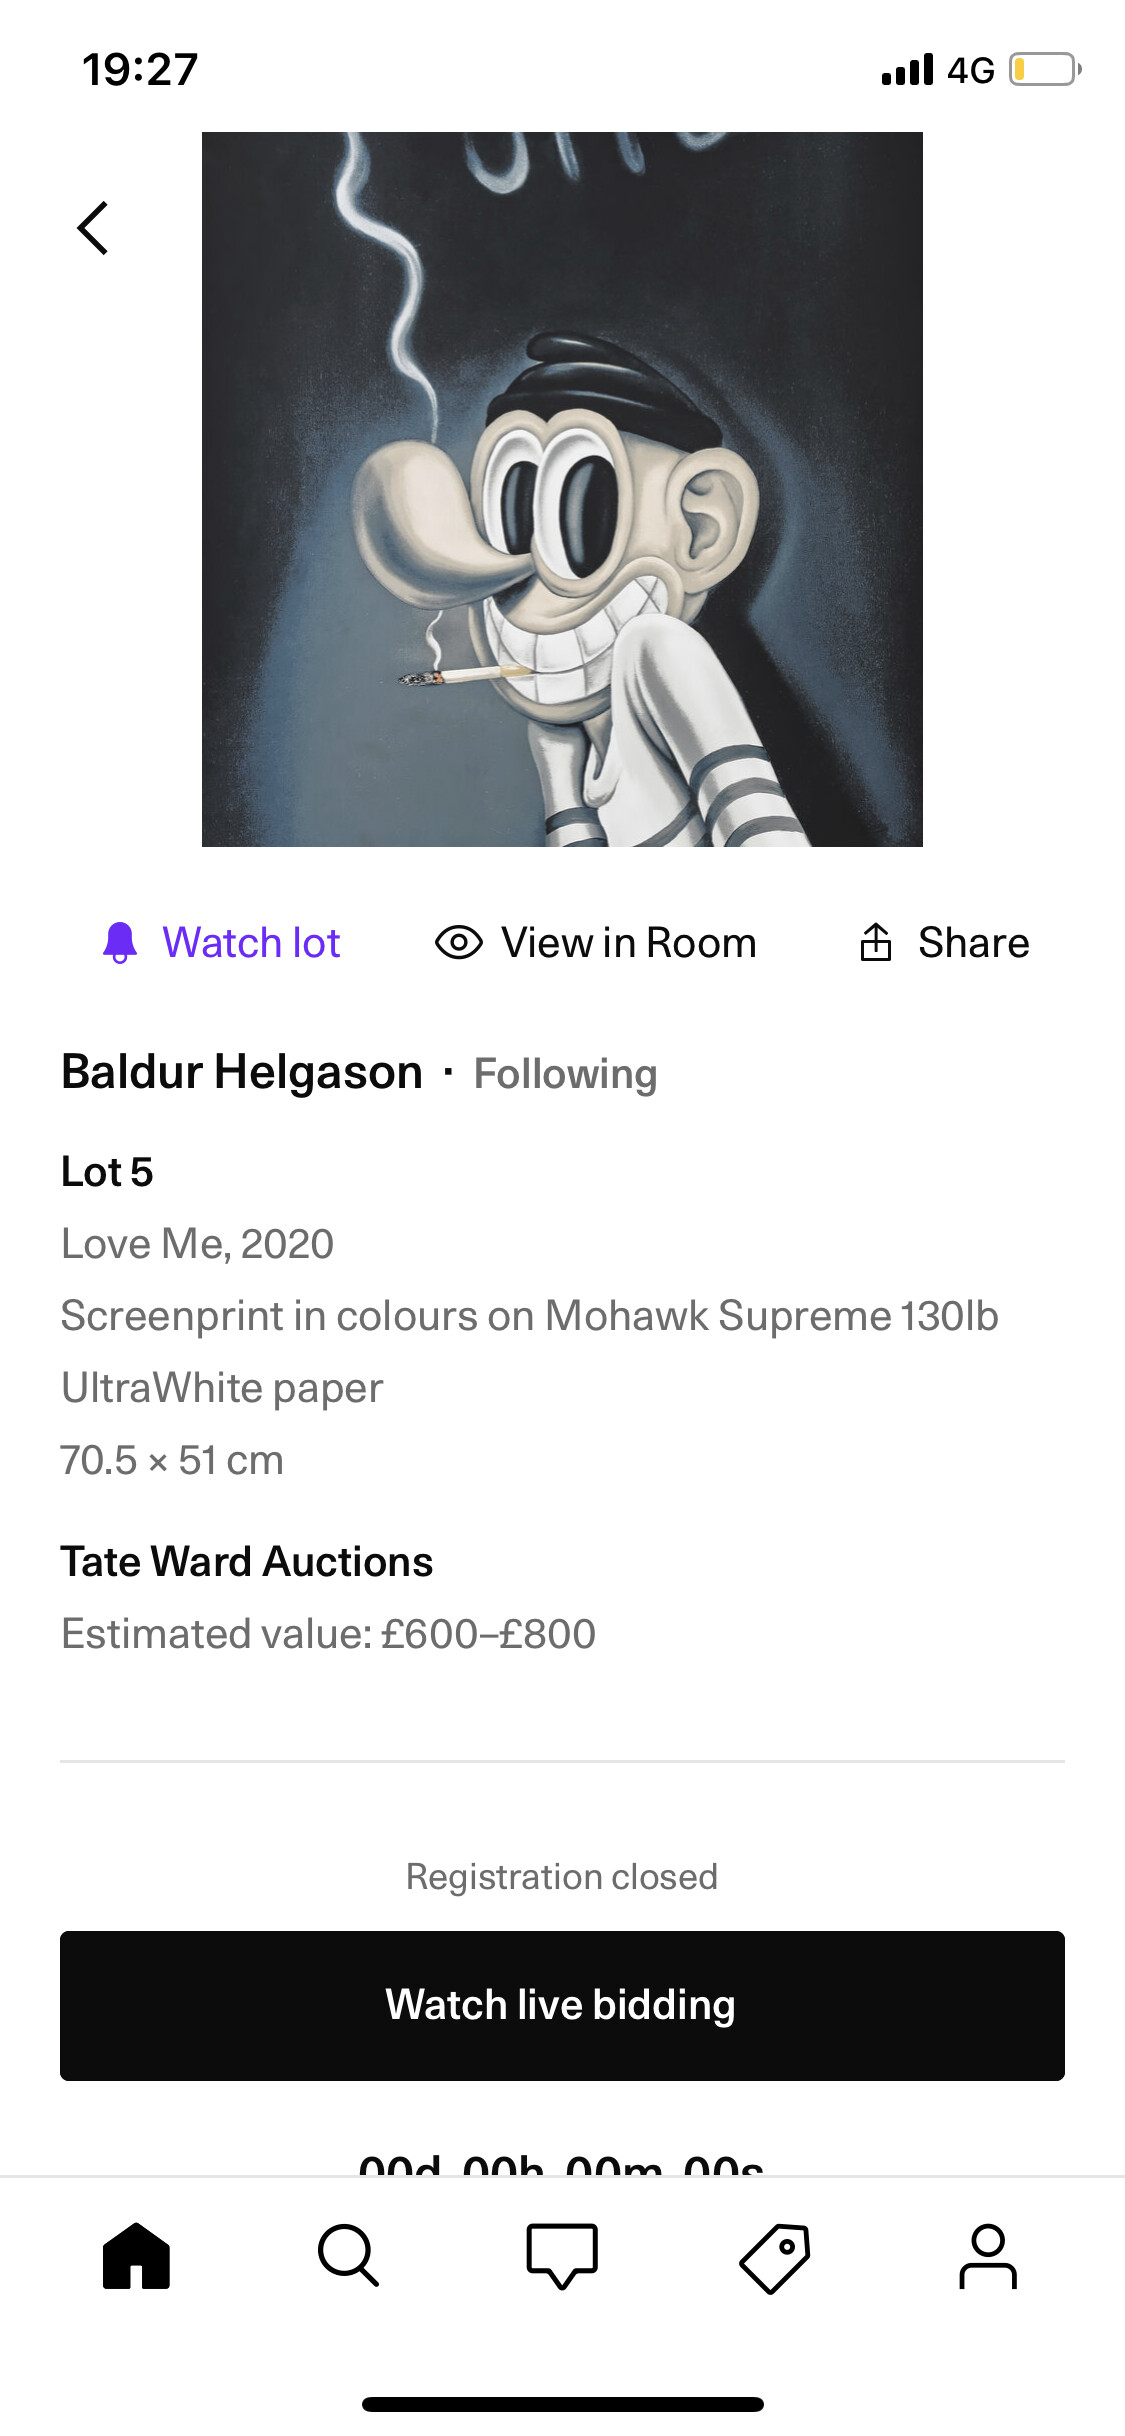
Task: Toggle Following for Baldur Helgason
Action: click(x=565, y=1074)
